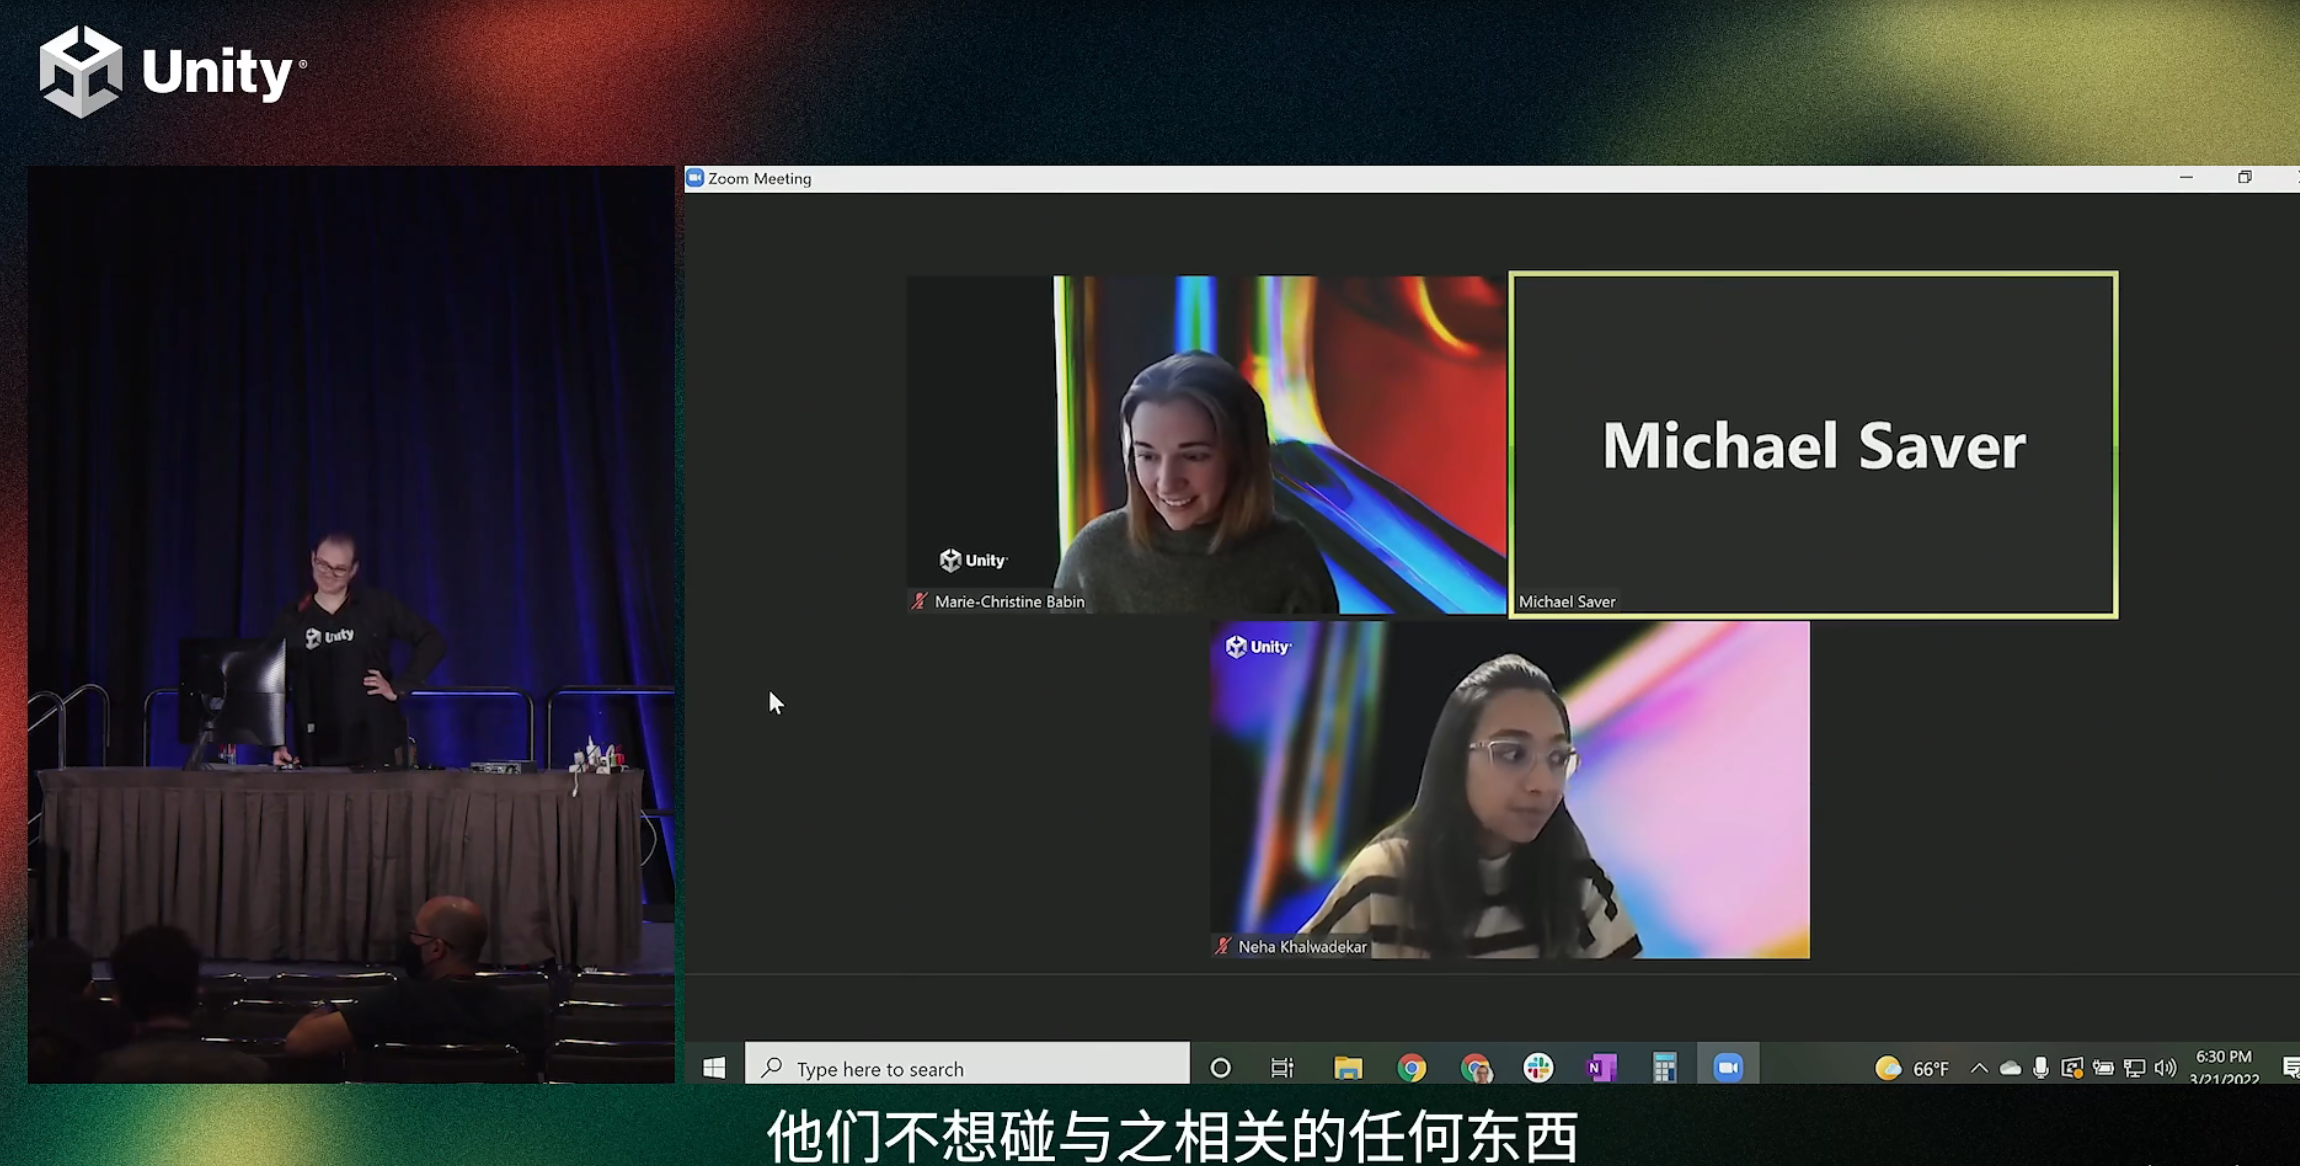This screenshot has height=1166, width=2300.
Task: Select Marie-Christine Babin's video tile
Action: (x=1206, y=445)
